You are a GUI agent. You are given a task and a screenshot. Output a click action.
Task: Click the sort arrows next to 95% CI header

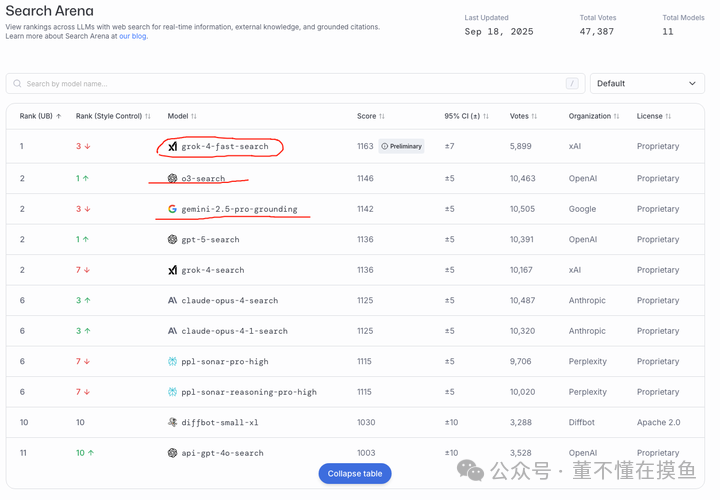coord(486,116)
